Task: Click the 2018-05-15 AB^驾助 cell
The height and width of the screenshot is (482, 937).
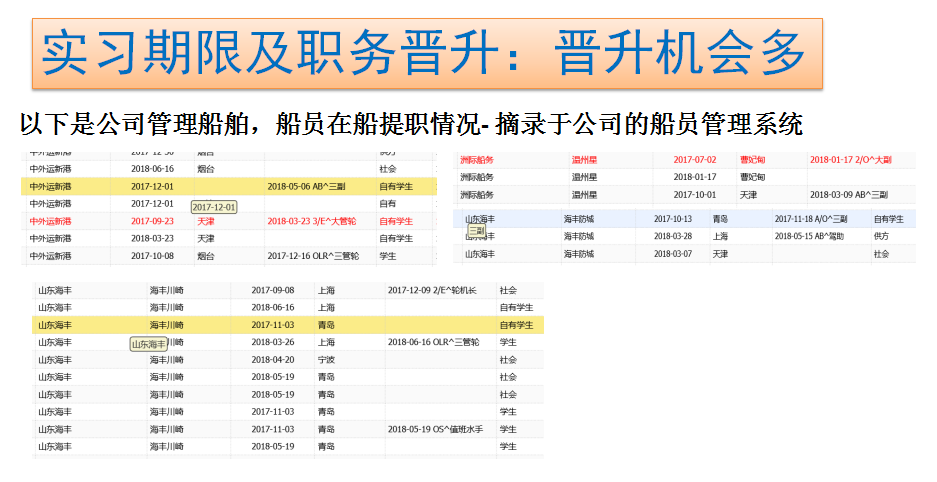Action: [x=810, y=236]
